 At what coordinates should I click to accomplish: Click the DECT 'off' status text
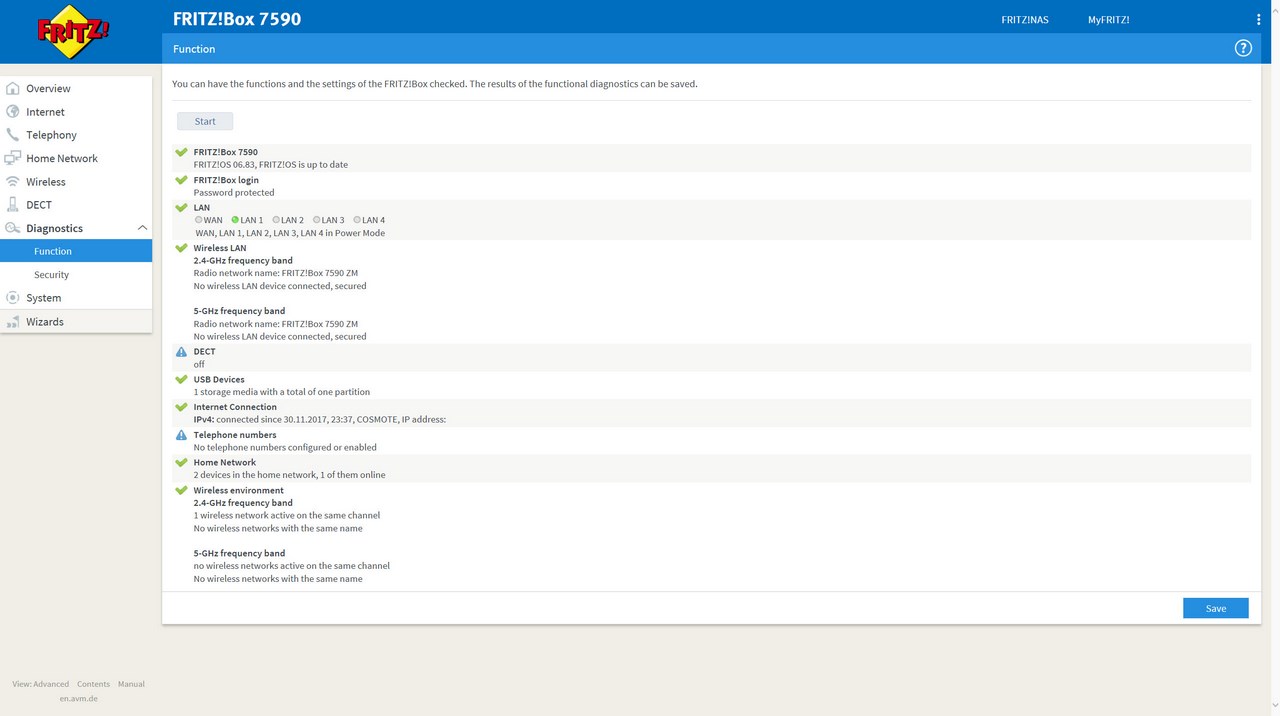(199, 364)
